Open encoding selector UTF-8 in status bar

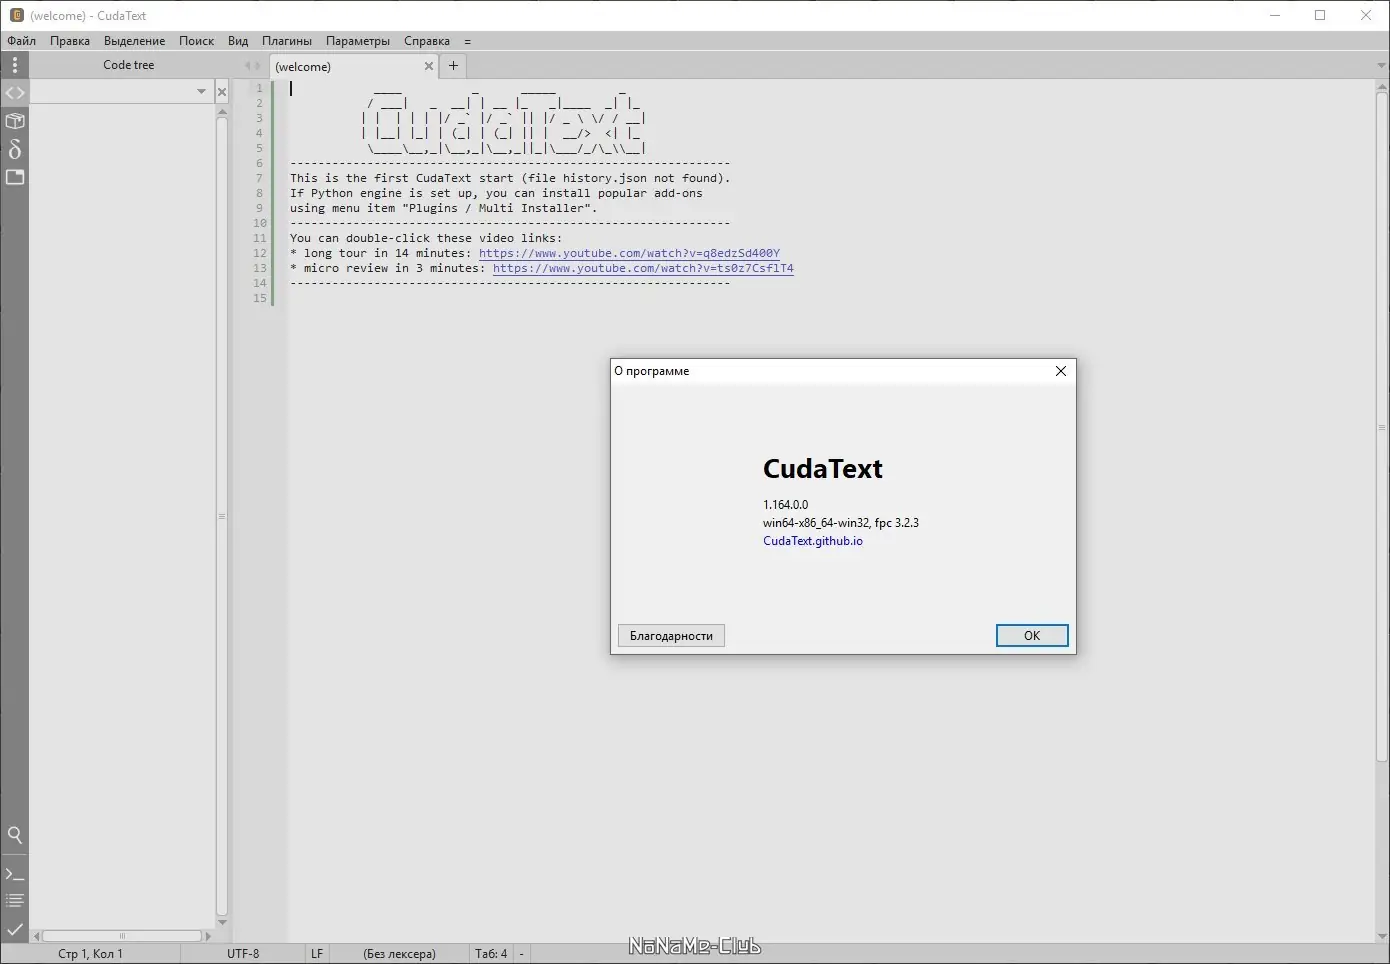243,953
